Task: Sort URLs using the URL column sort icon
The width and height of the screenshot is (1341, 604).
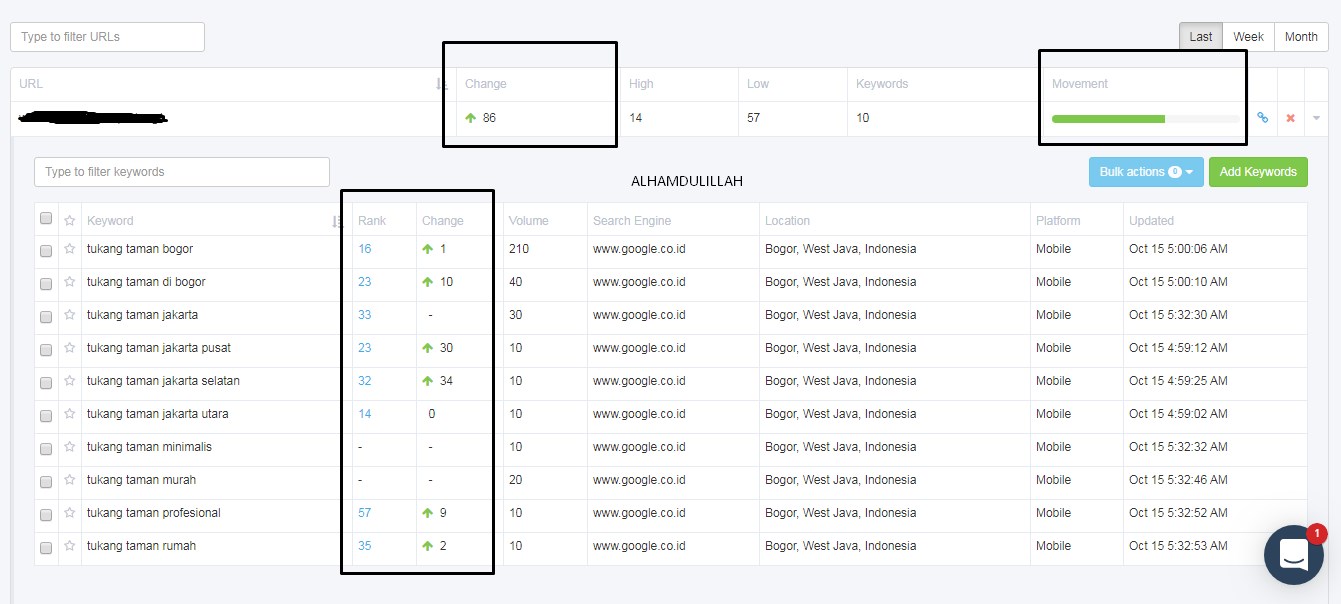Action: (442, 84)
